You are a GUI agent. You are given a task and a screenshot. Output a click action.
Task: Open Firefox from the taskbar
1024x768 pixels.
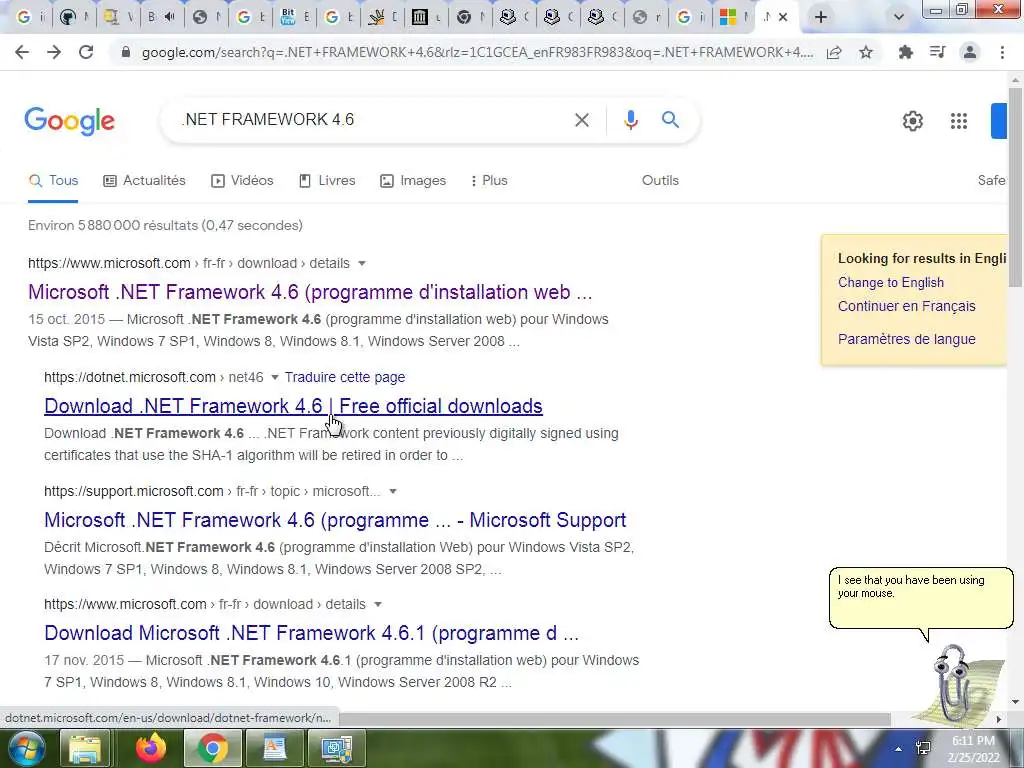coord(151,748)
